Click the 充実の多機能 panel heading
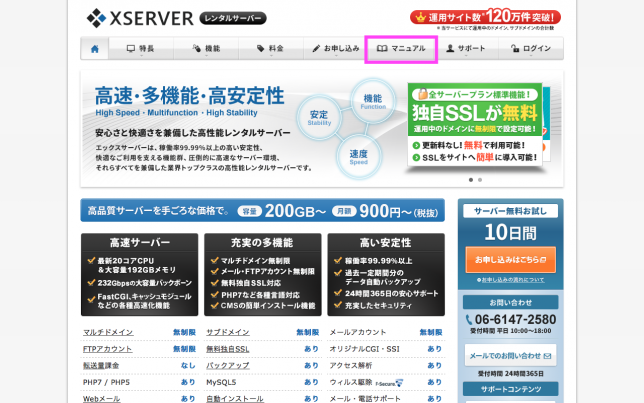Image resolution: width=644 pixels, height=403 pixels. (262, 243)
